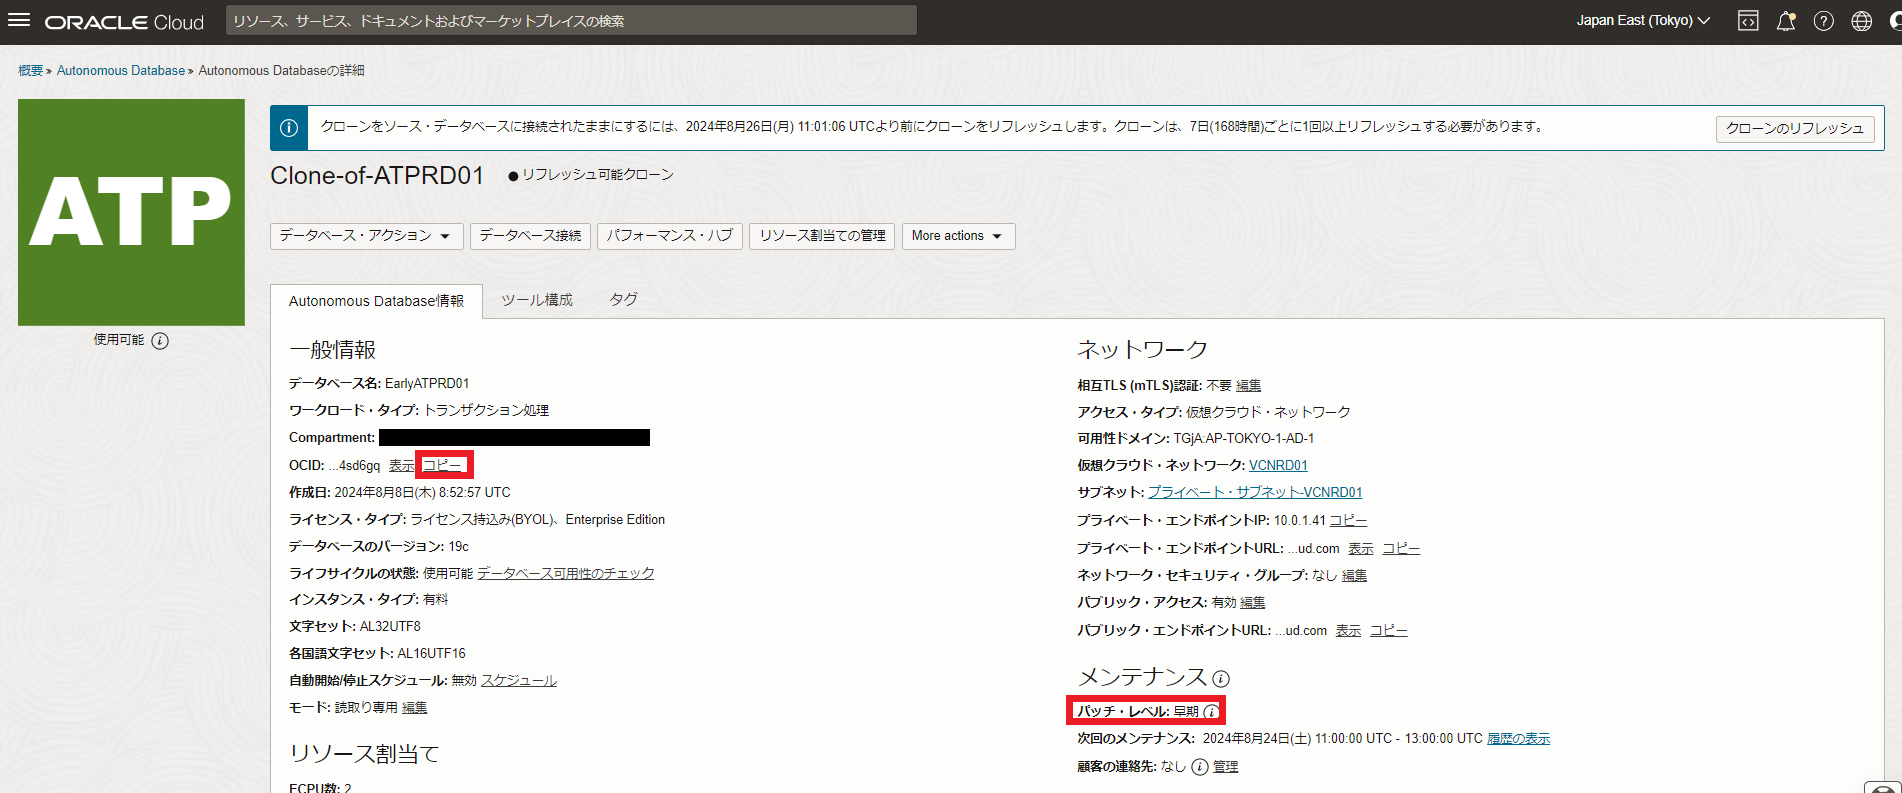Copy the OCID with コピー link
Image resolution: width=1902 pixels, height=793 pixels.
coord(443,466)
